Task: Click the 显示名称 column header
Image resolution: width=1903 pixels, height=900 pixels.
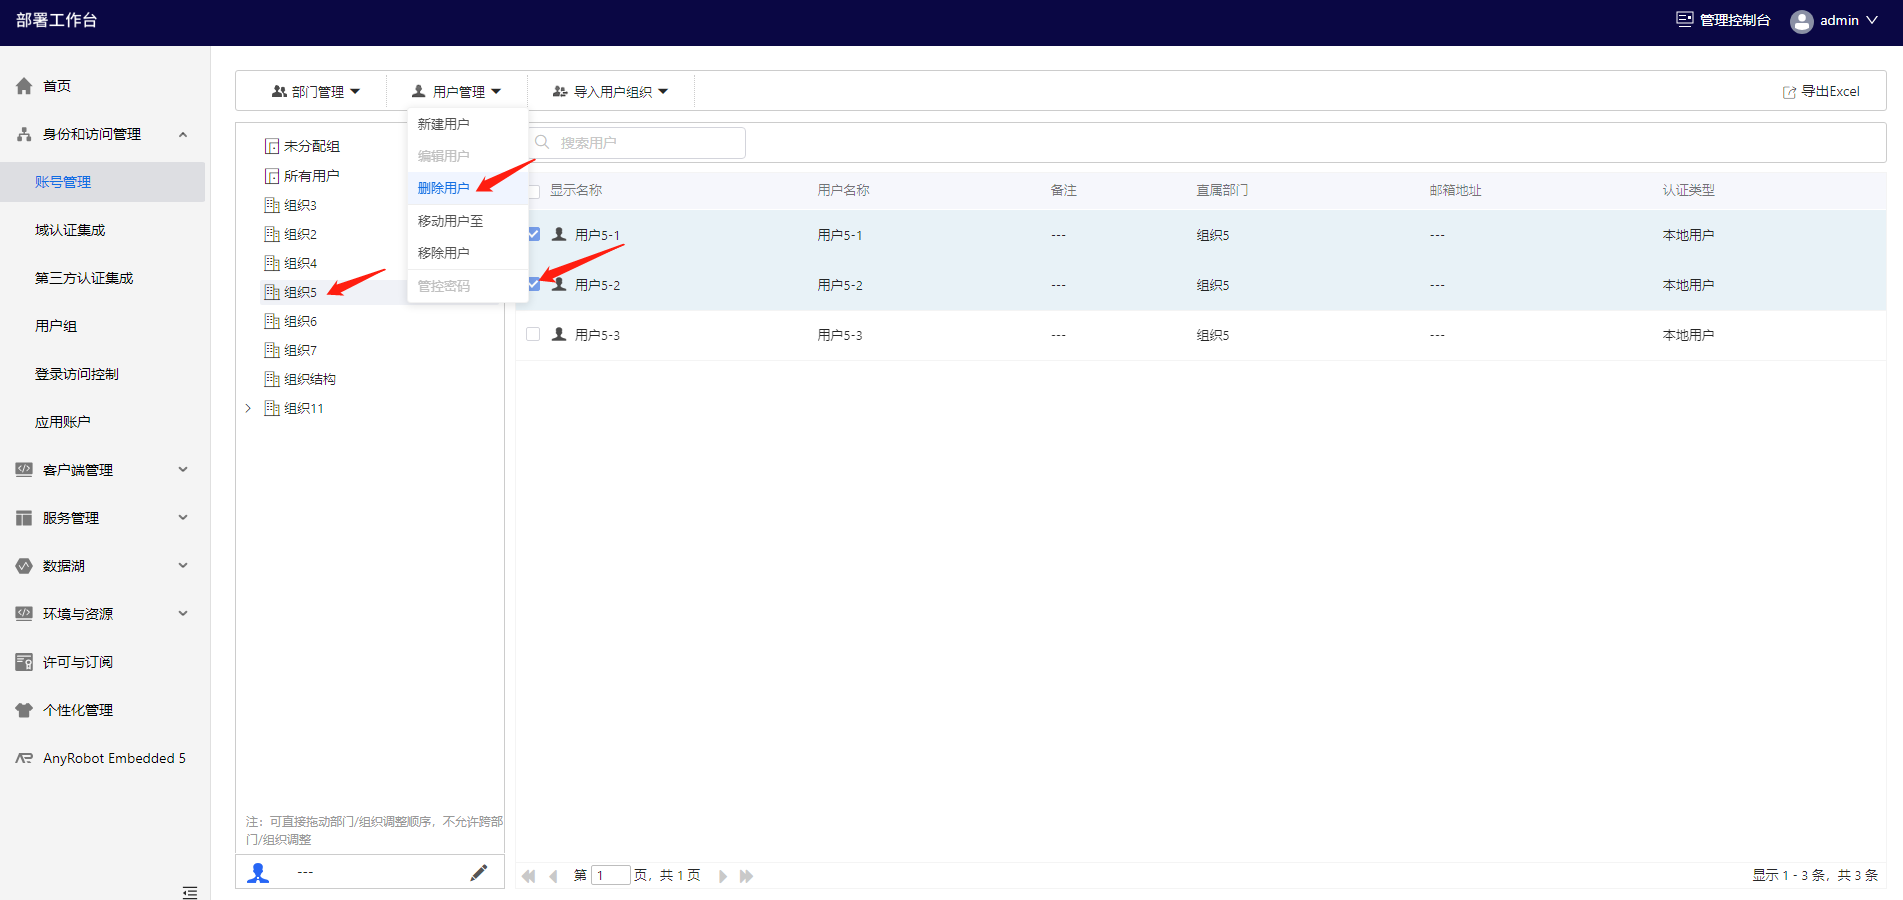Action: point(576,190)
